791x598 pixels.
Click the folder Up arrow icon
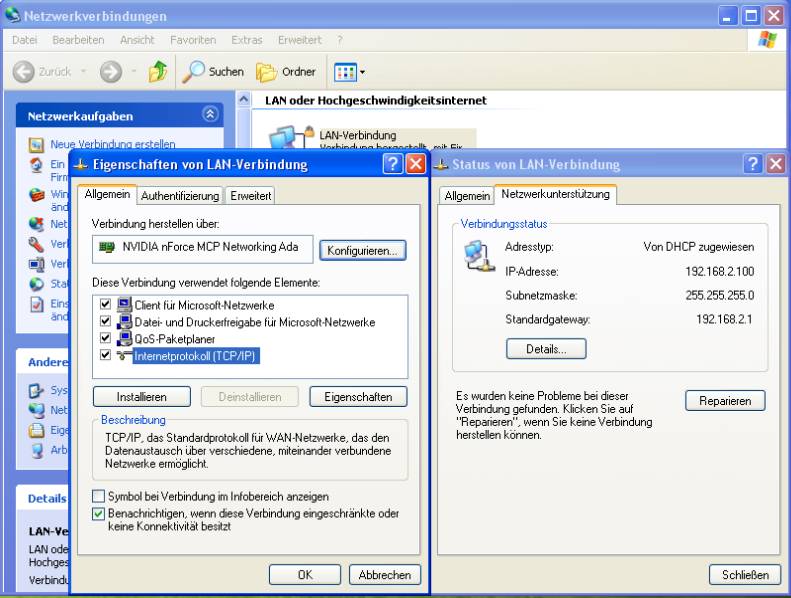click(158, 72)
